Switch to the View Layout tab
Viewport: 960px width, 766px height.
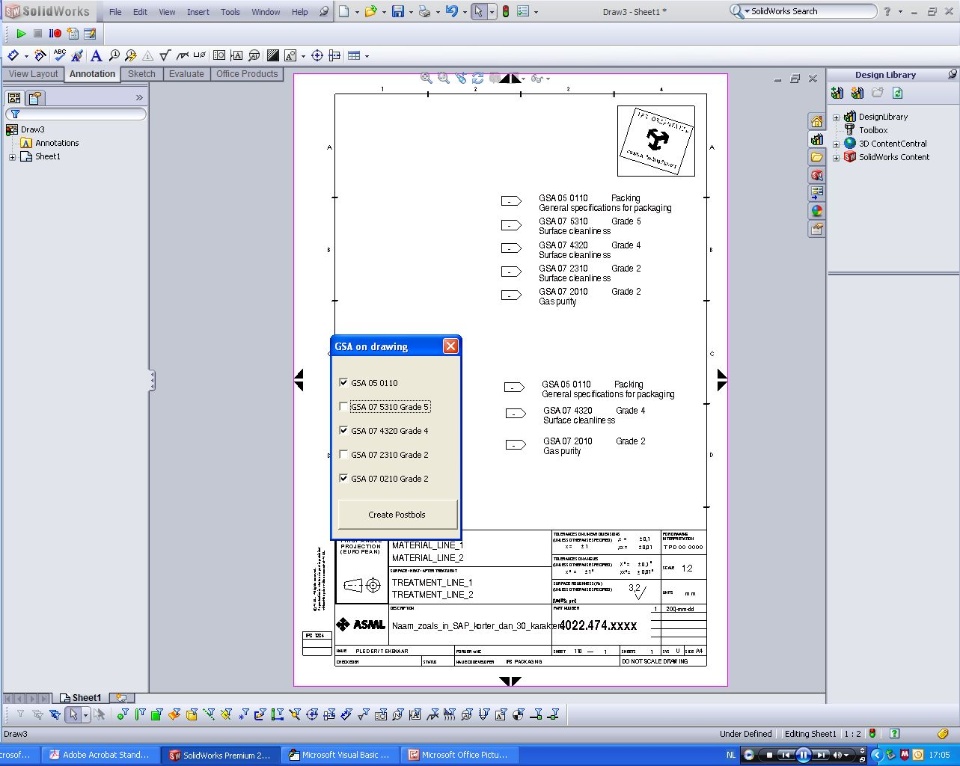coord(33,74)
